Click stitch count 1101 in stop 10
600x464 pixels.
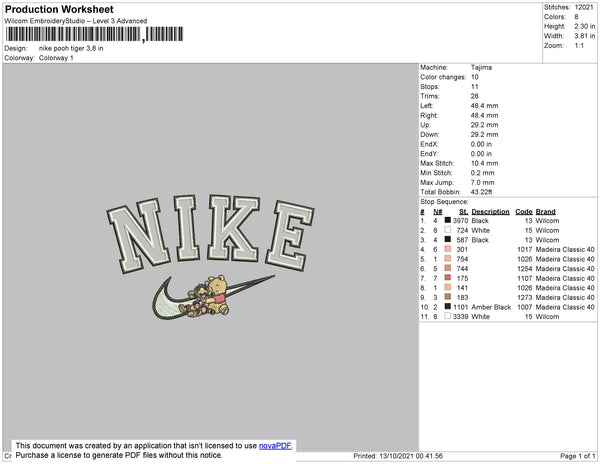click(461, 307)
